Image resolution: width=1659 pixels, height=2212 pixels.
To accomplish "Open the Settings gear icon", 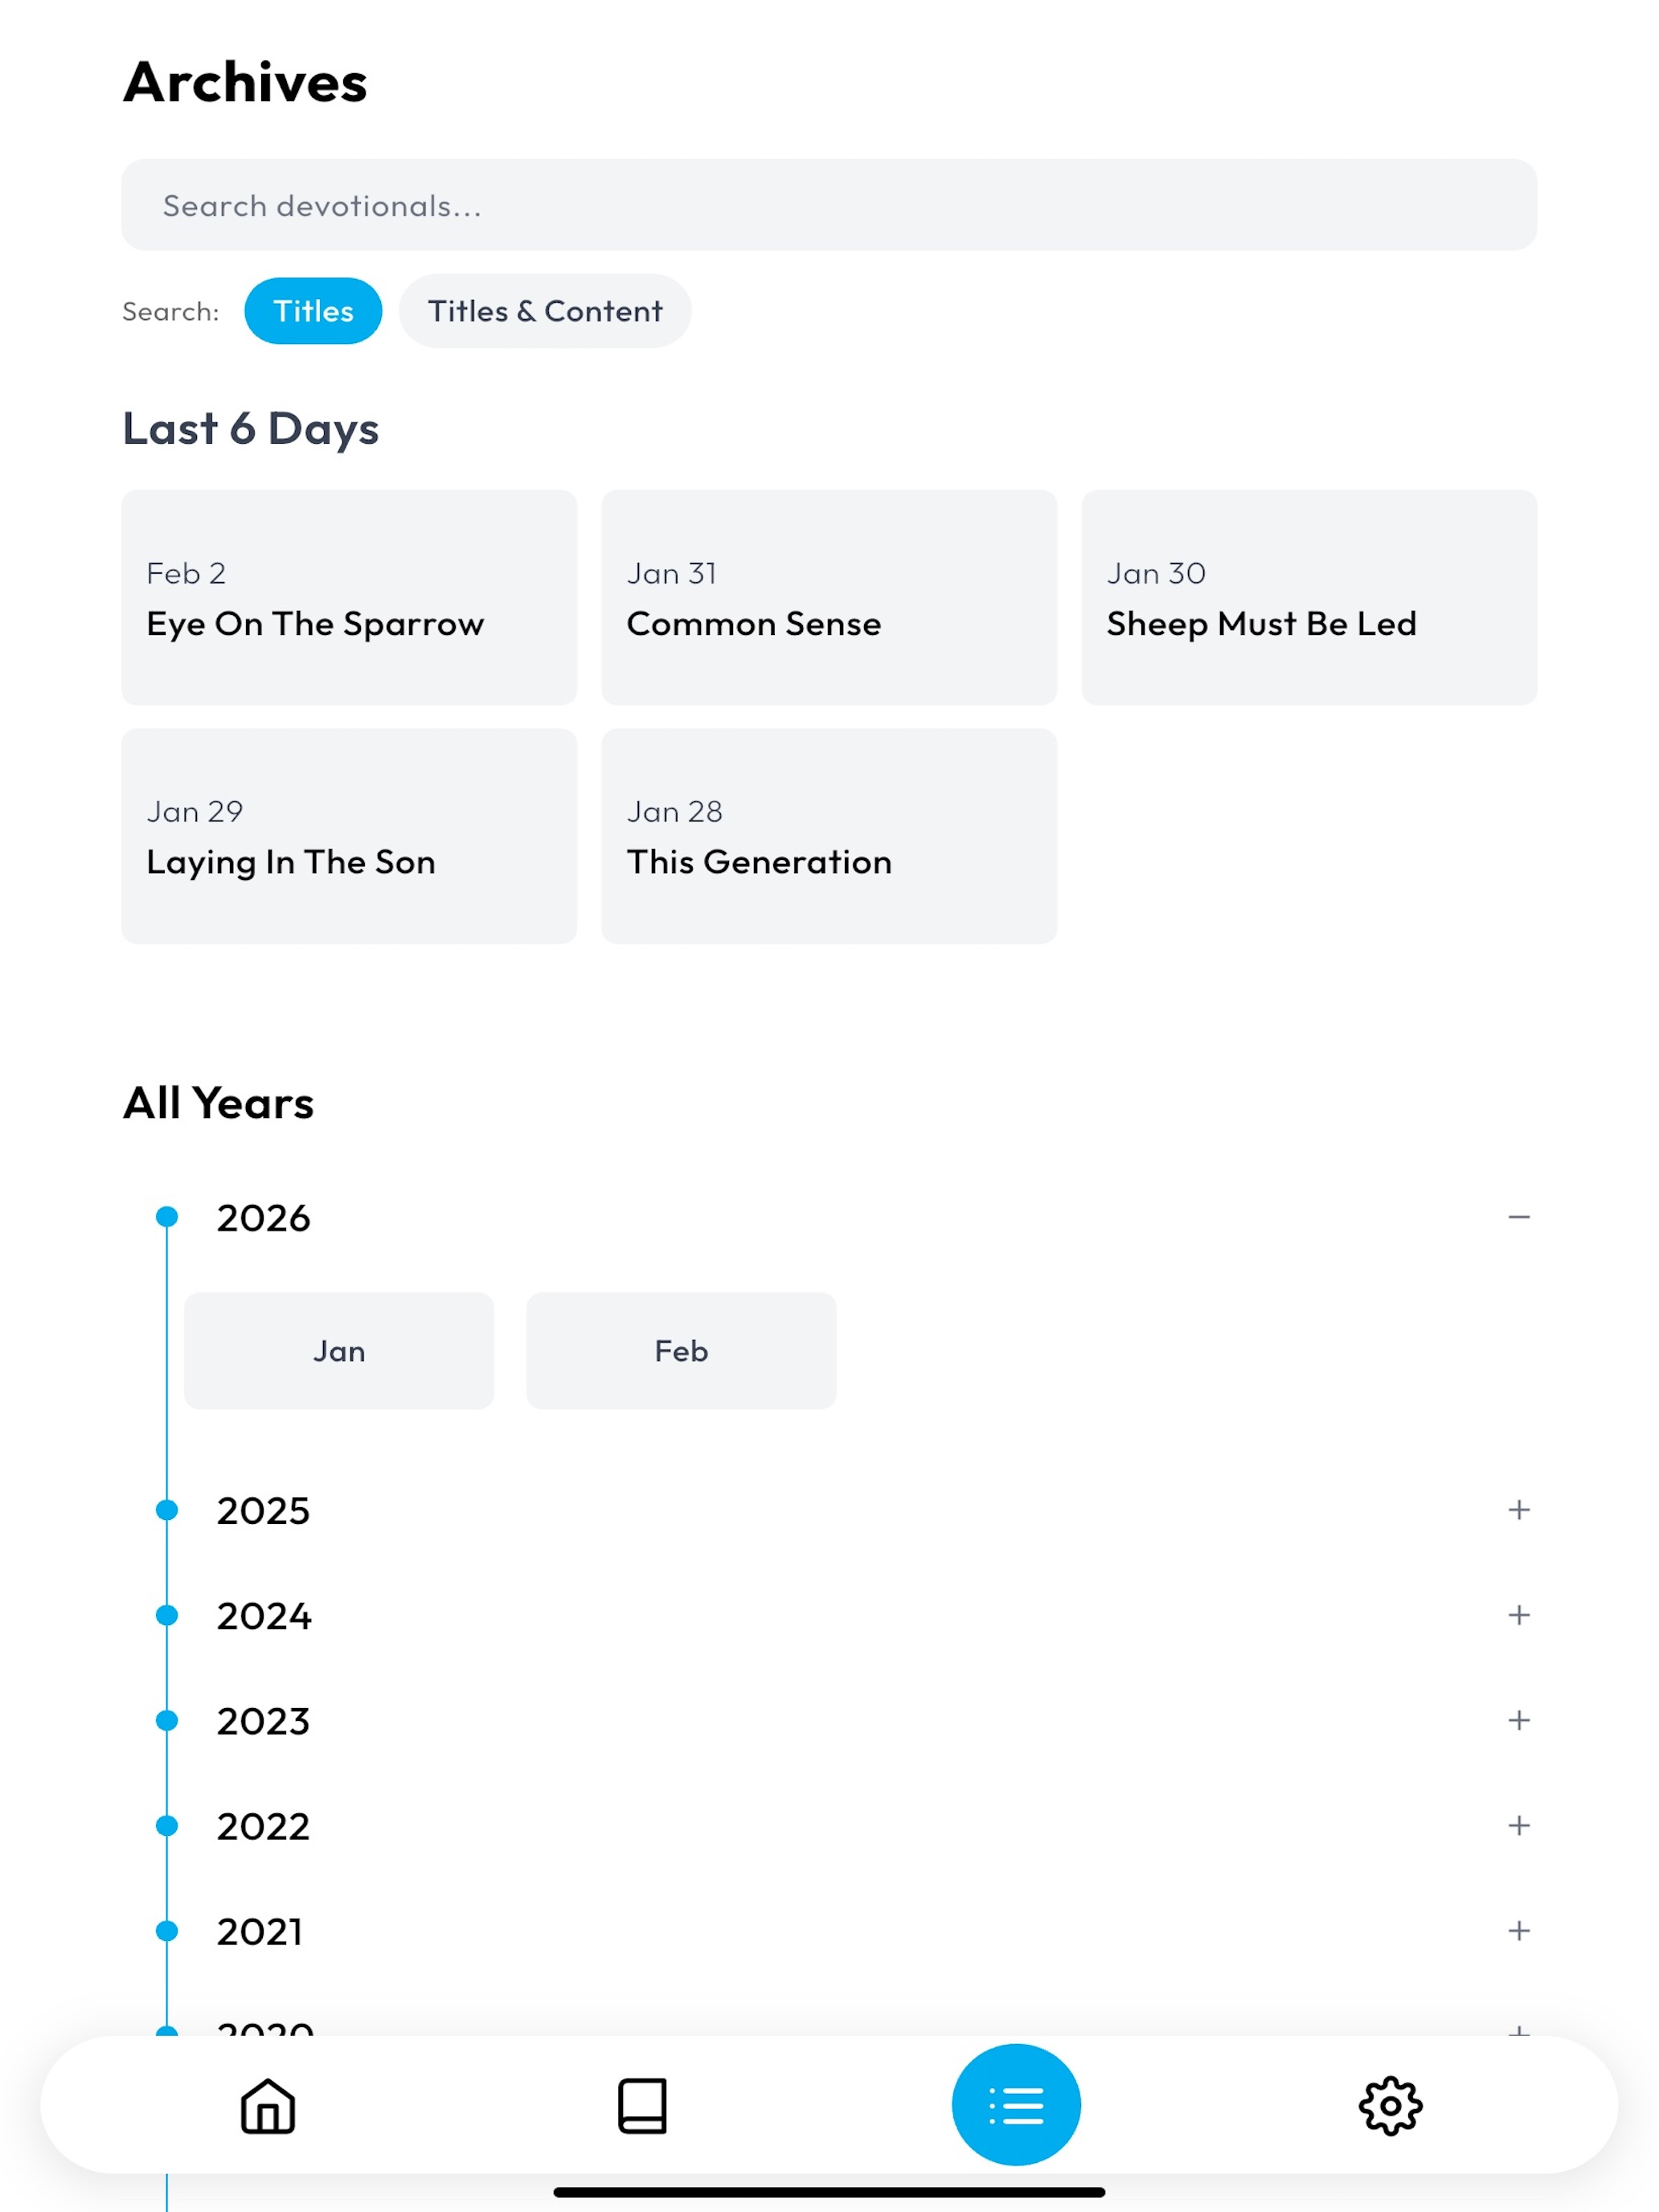I will click(1390, 2105).
